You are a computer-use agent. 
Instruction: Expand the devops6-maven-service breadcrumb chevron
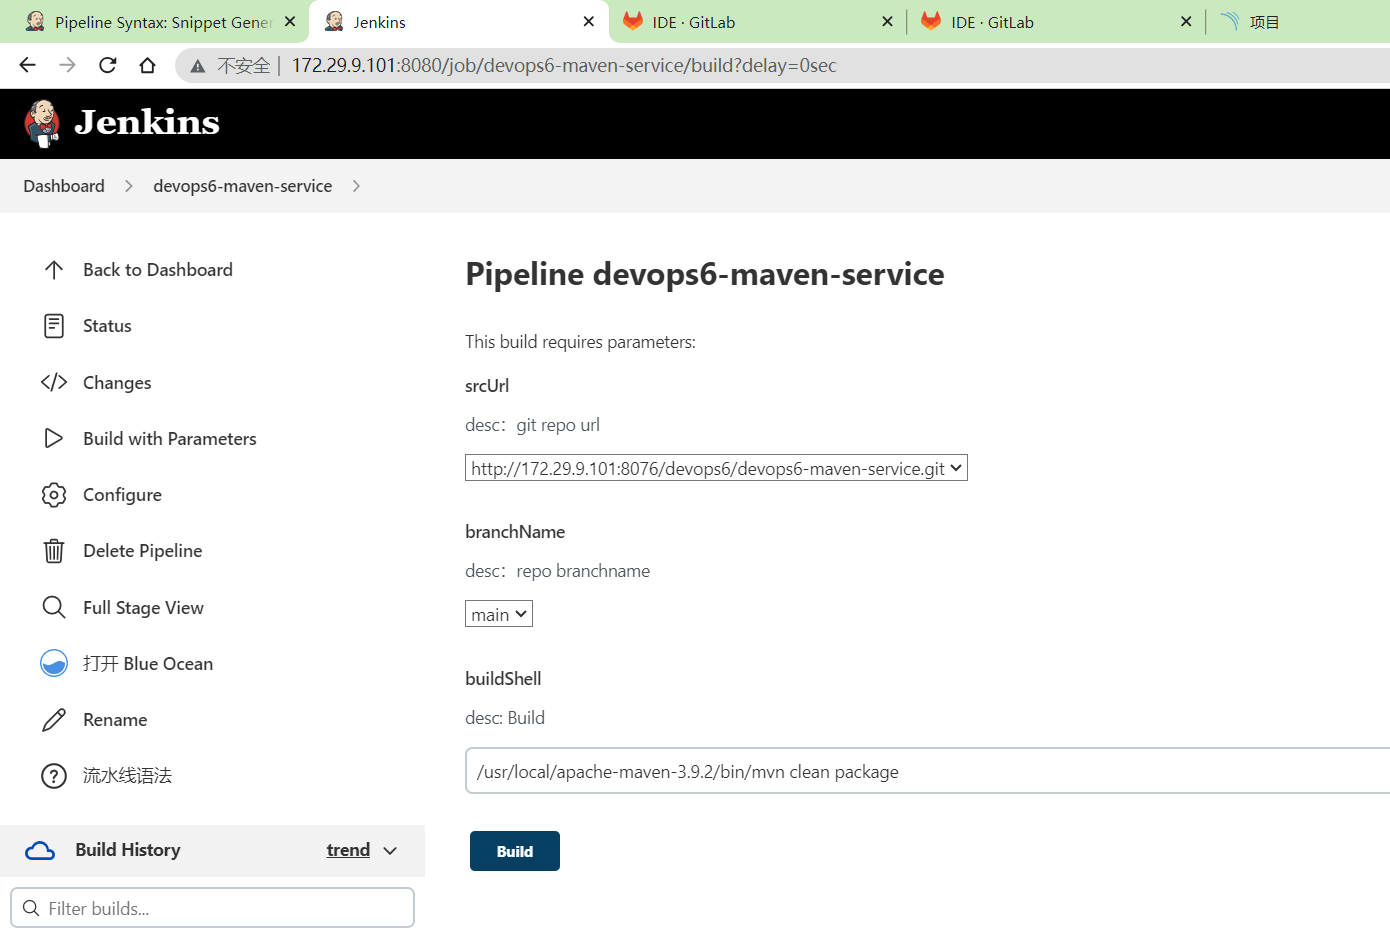tap(356, 186)
